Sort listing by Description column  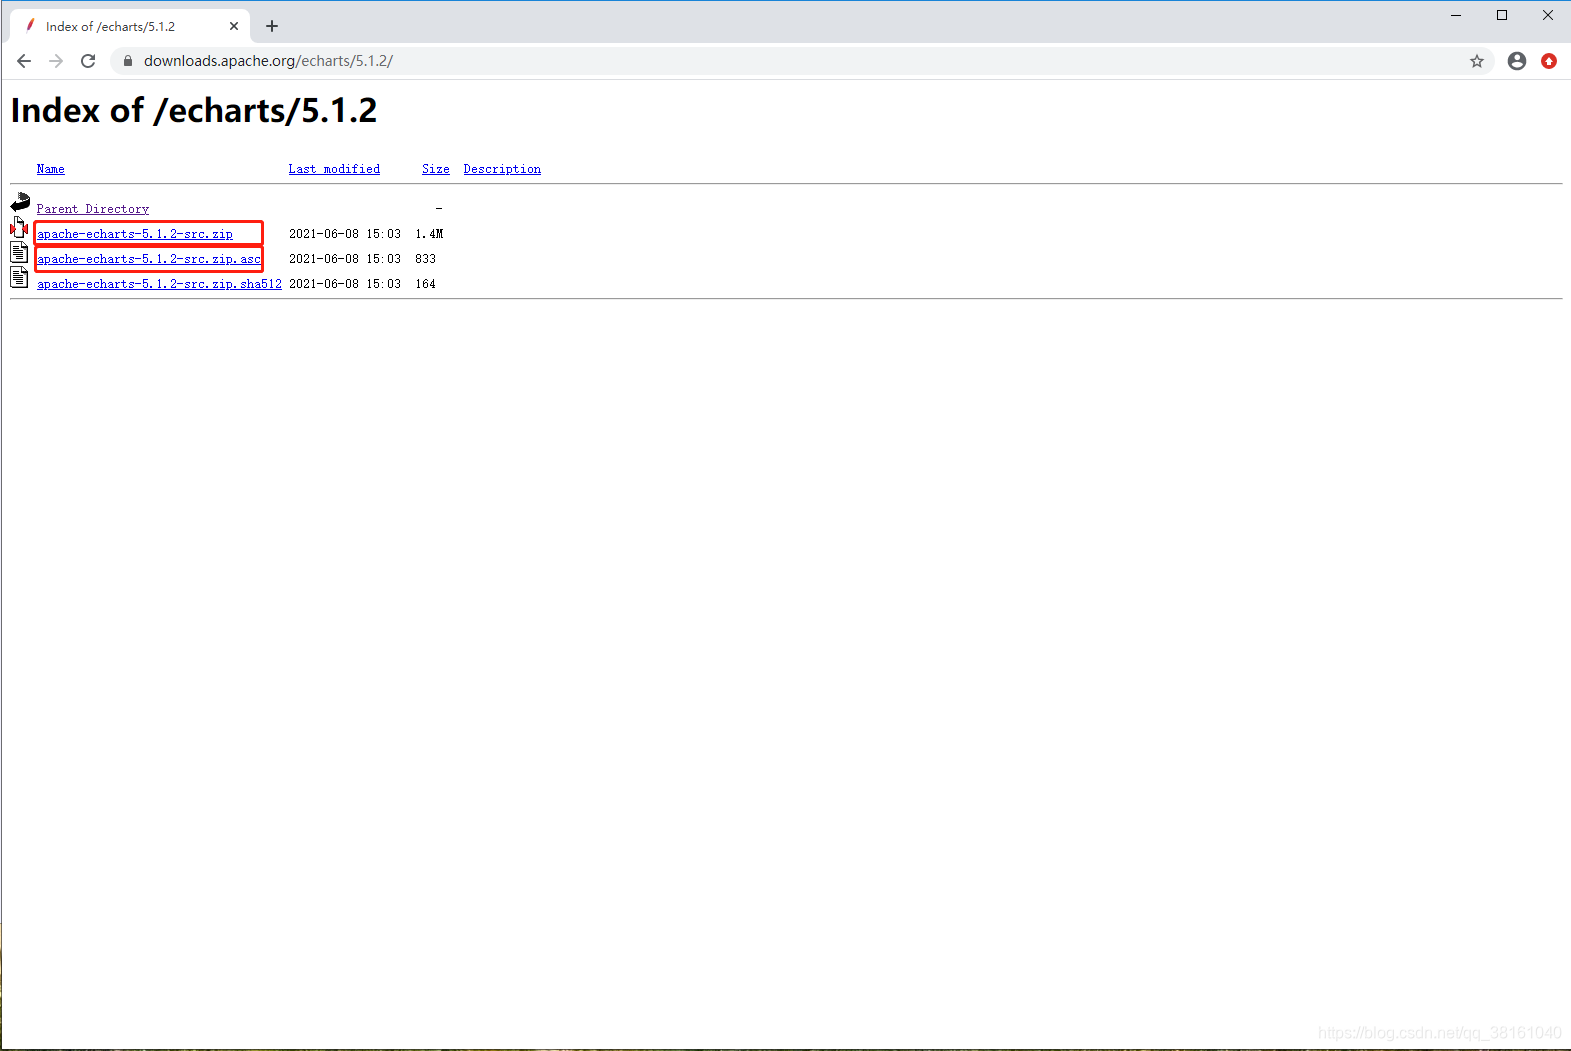[x=502, y=169]
